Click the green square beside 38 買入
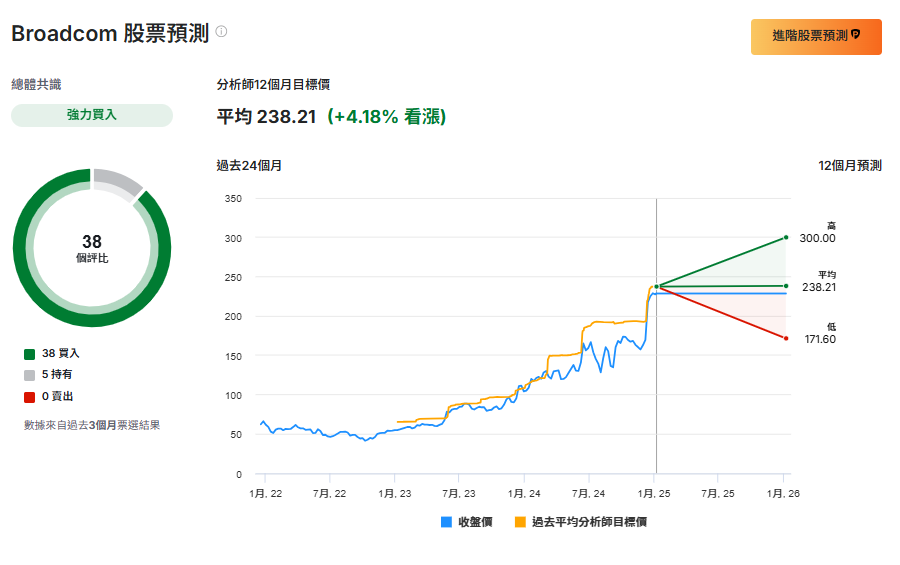 (x=30, y=353)
